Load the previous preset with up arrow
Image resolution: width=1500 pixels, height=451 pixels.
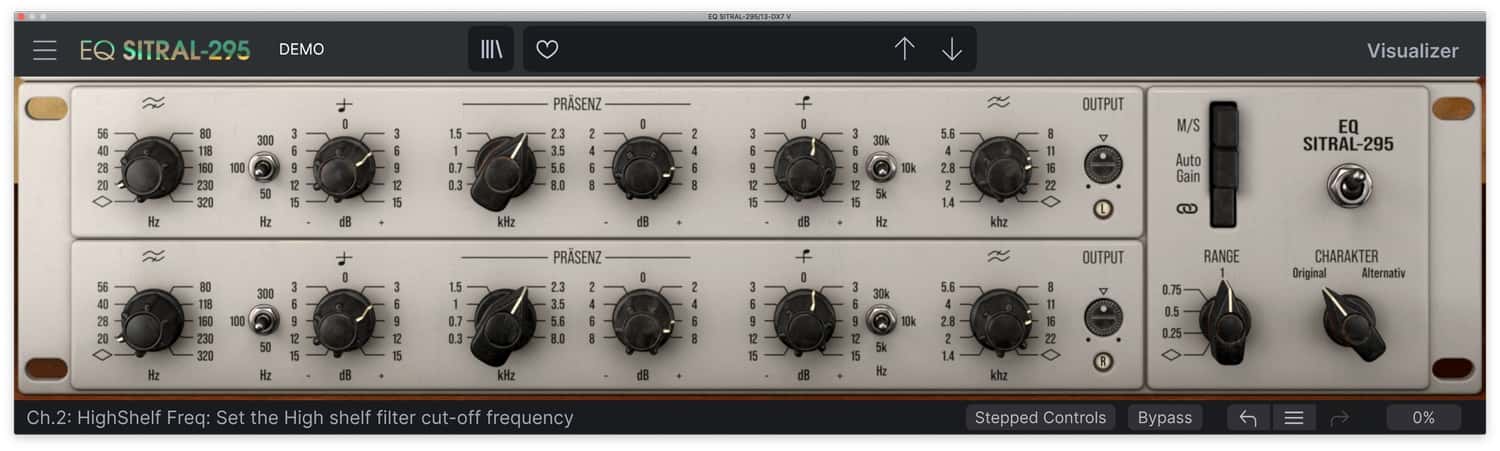pos(904,49)
